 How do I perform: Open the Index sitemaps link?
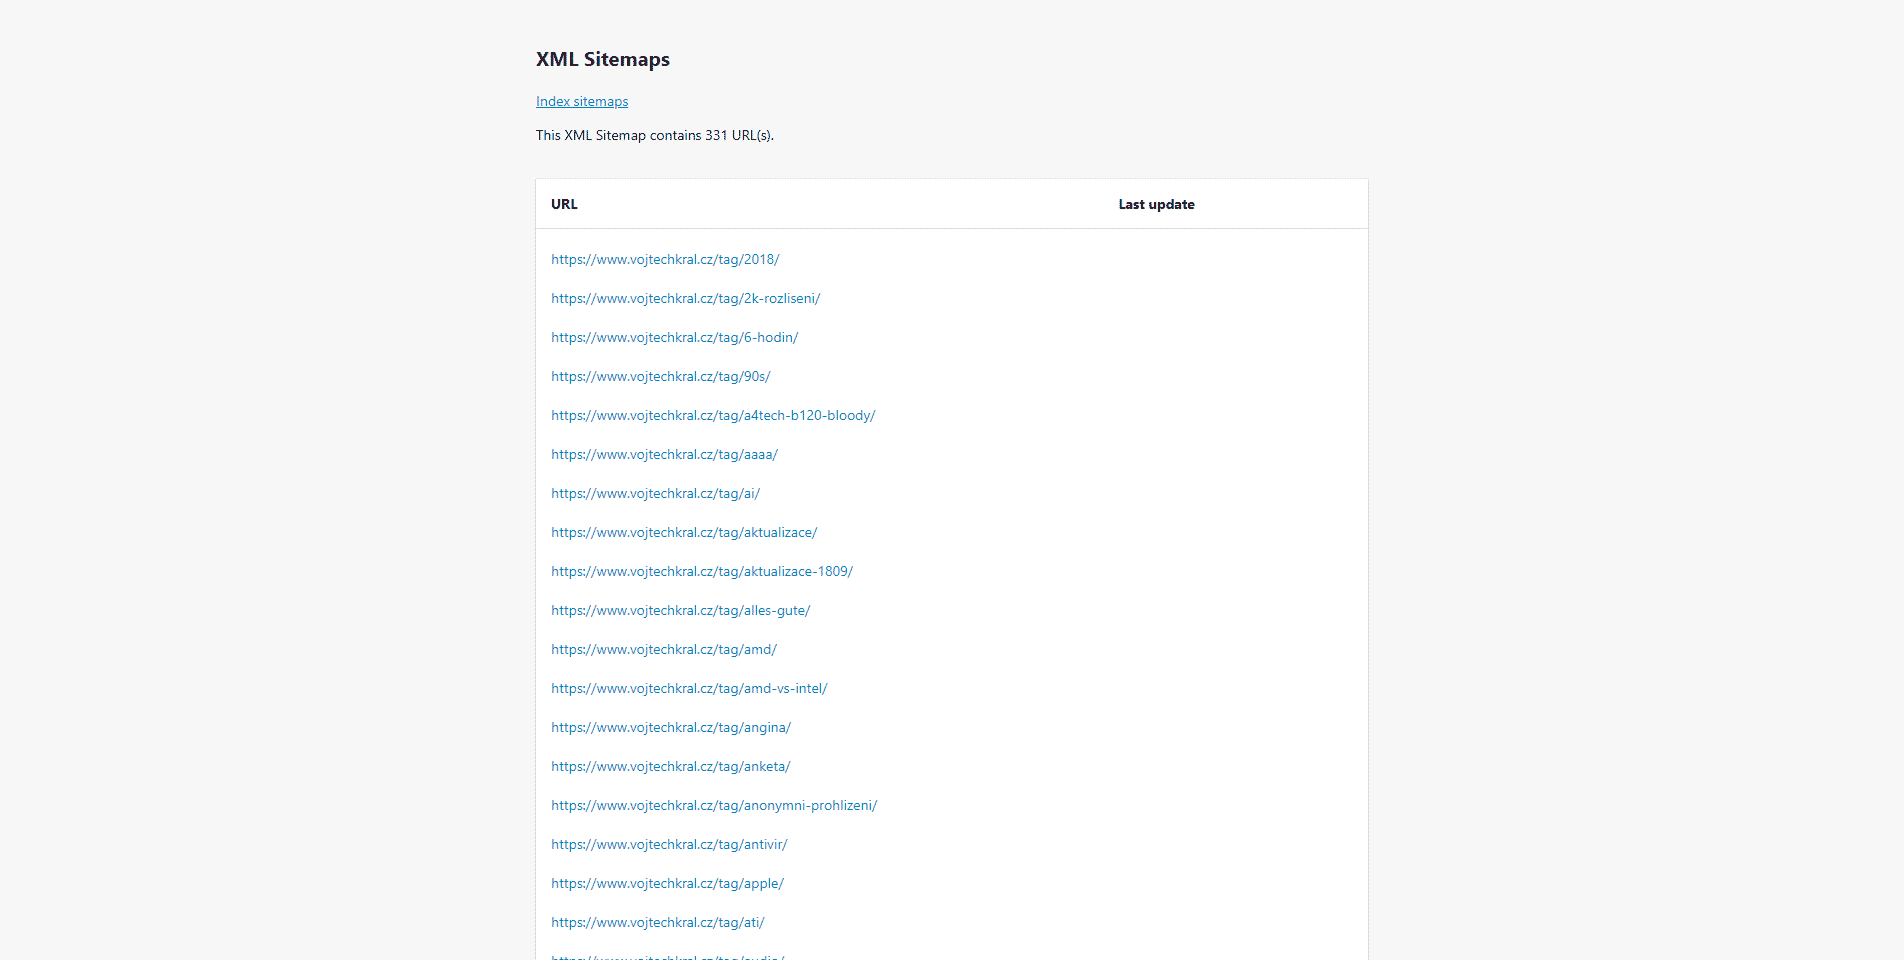click(x=582, y=102)
